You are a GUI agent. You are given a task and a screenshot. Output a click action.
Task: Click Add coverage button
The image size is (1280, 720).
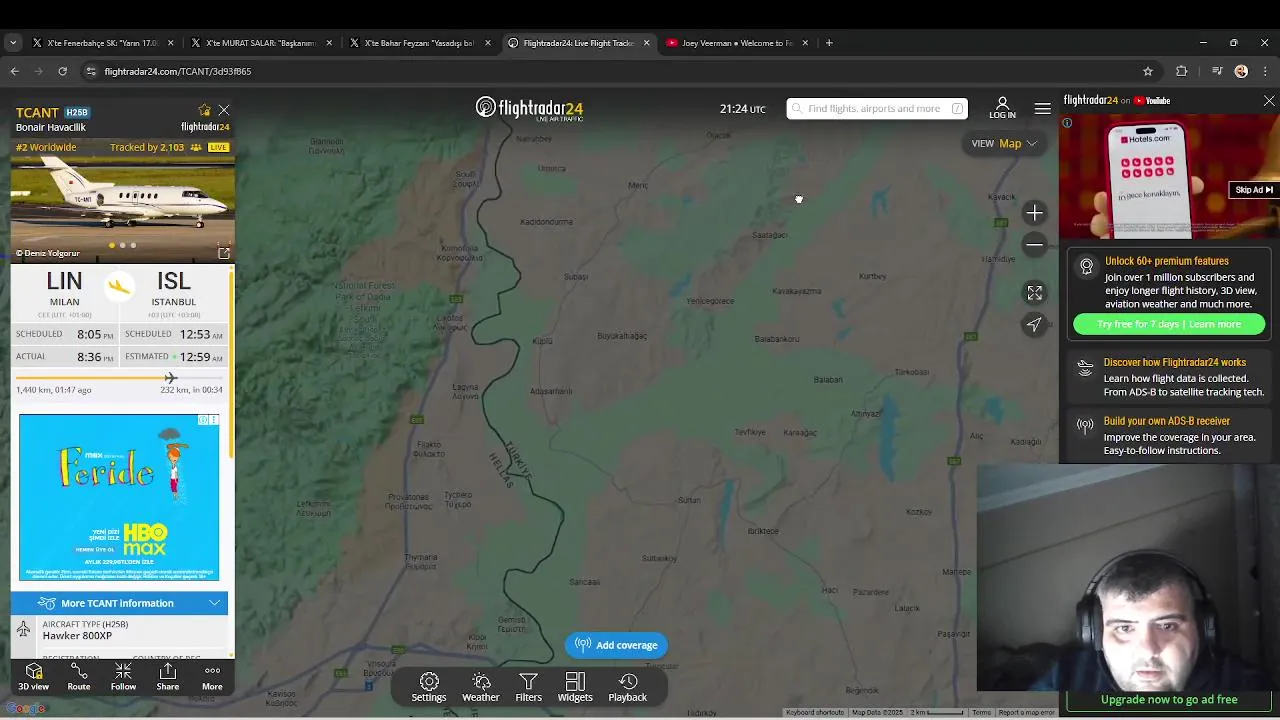pyautogui.click(x=617, y=645)
